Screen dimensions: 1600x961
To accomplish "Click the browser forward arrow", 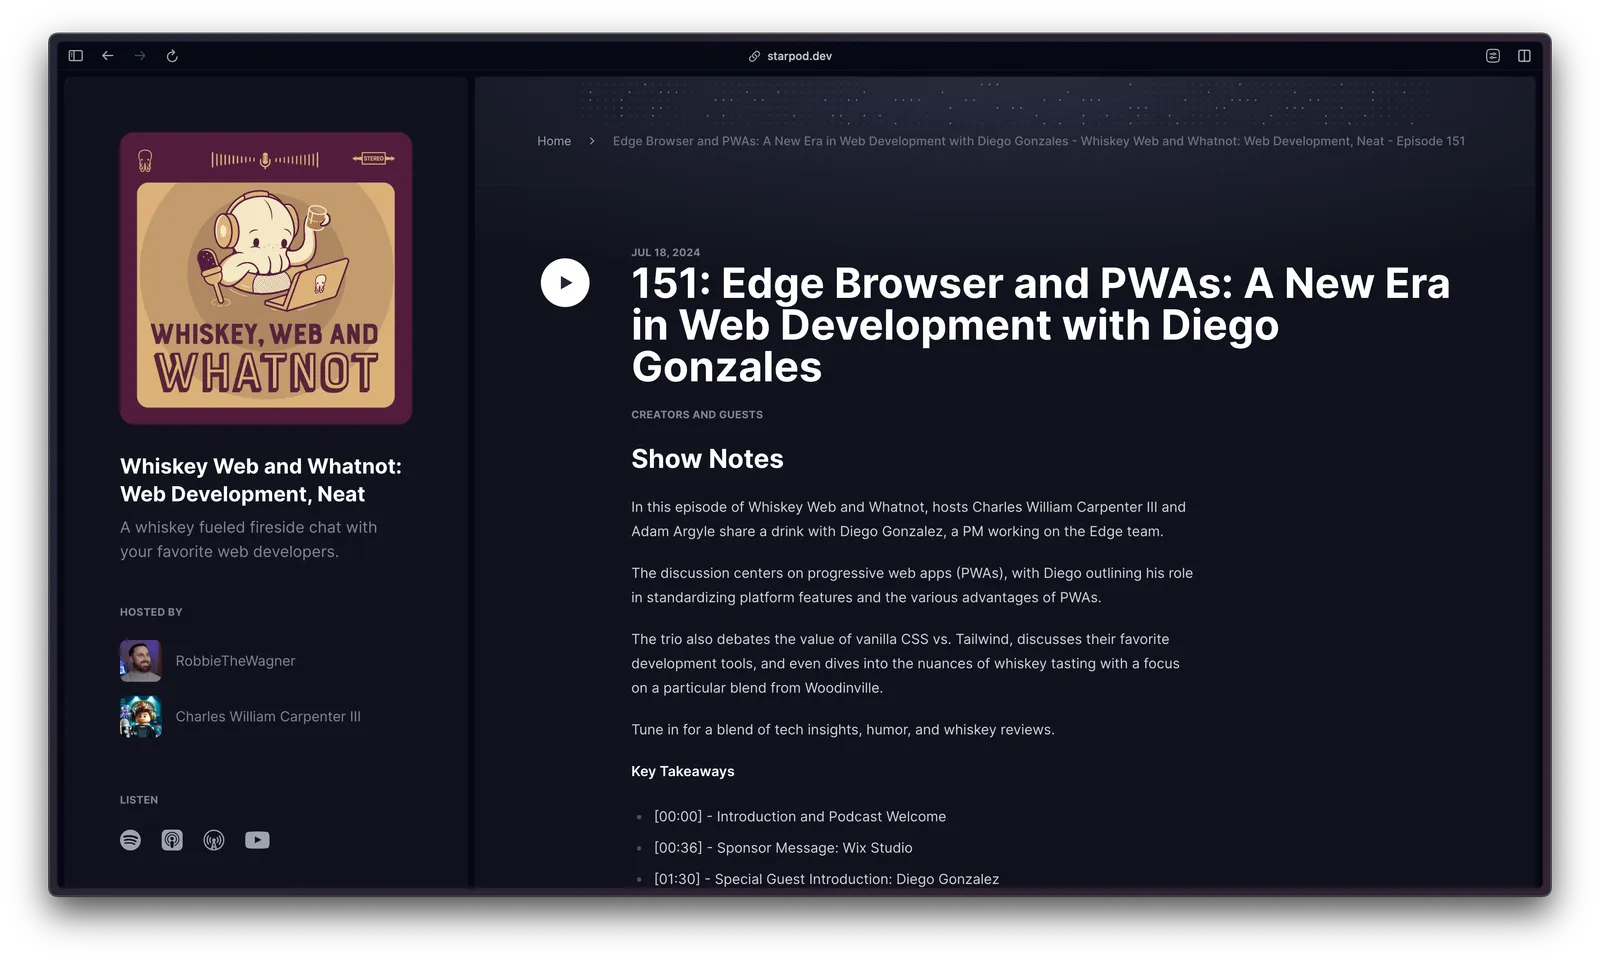I will coord(140,56).
